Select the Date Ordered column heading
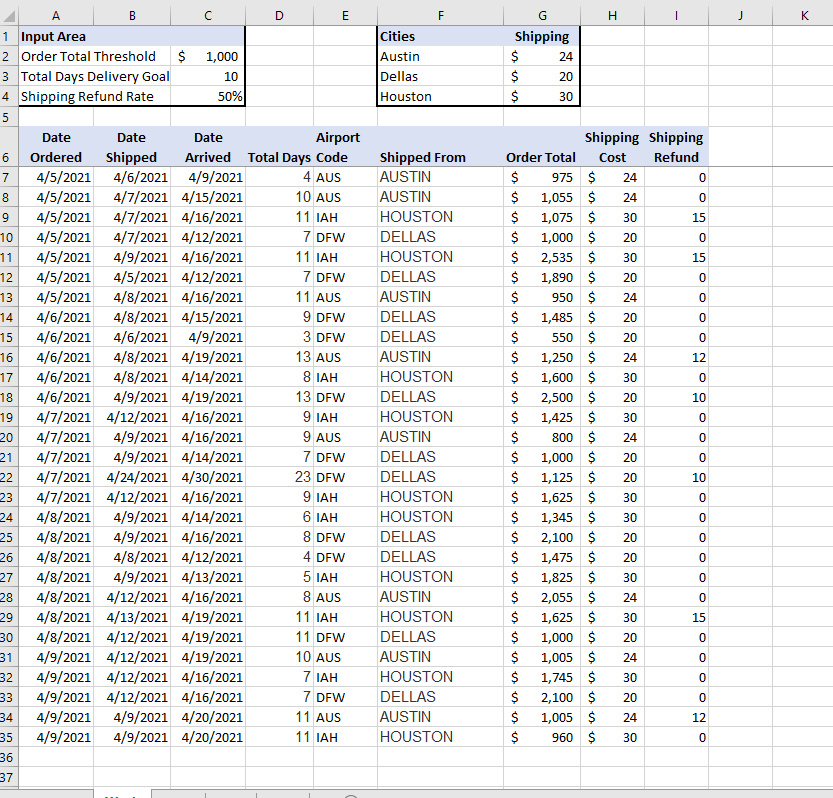The image size is (833, 798). coord(56,147)
